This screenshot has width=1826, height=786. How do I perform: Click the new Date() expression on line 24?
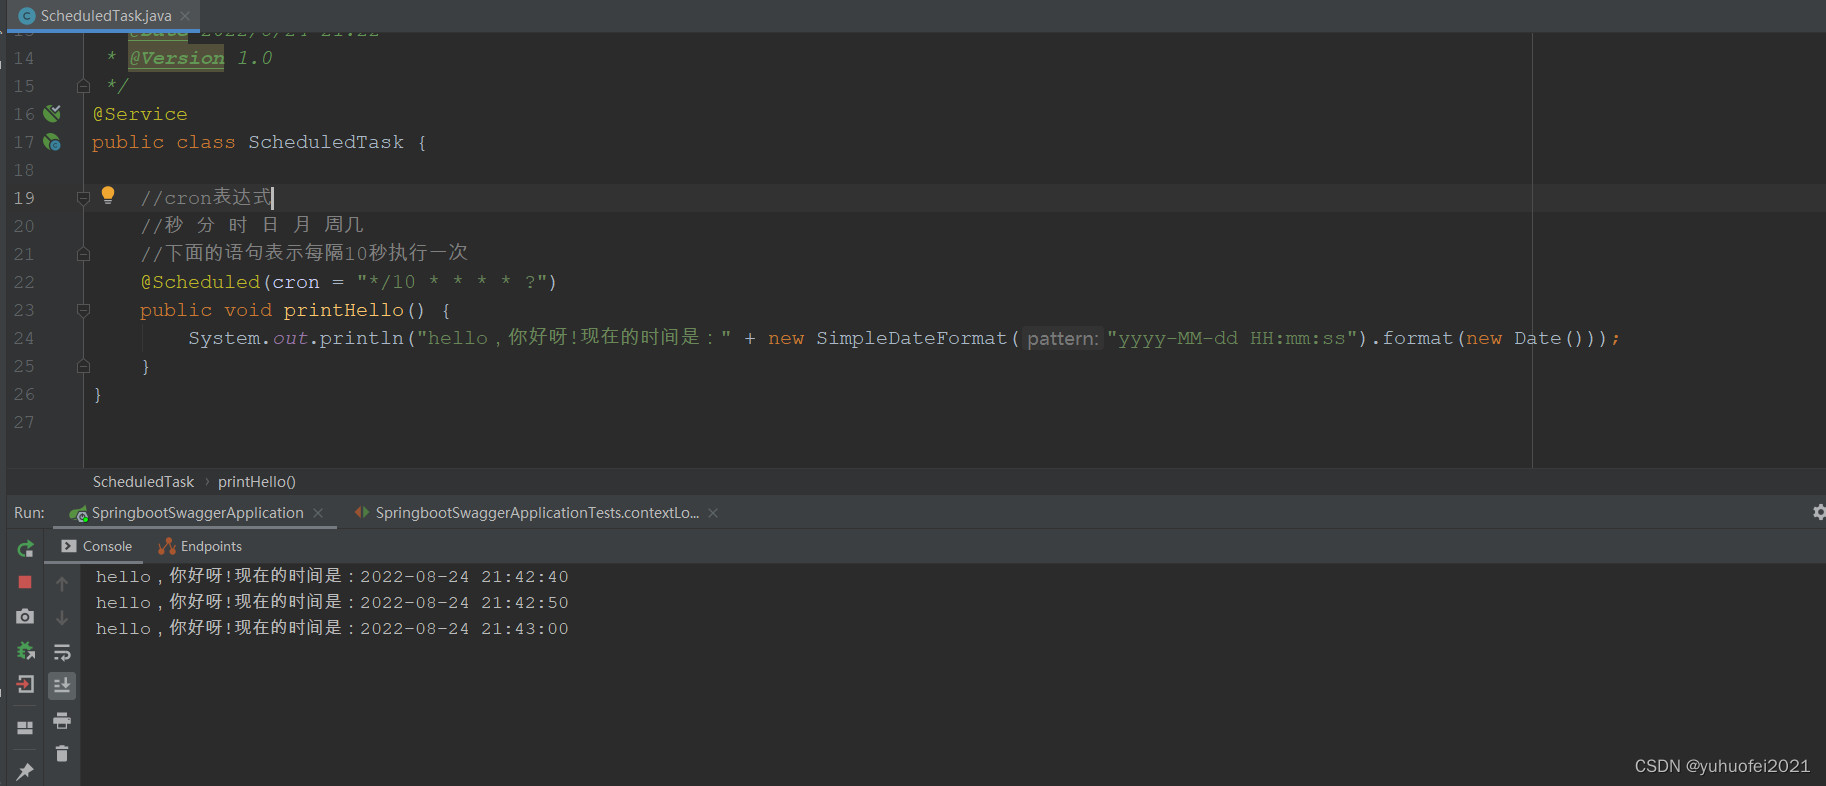click(1524, 338)
